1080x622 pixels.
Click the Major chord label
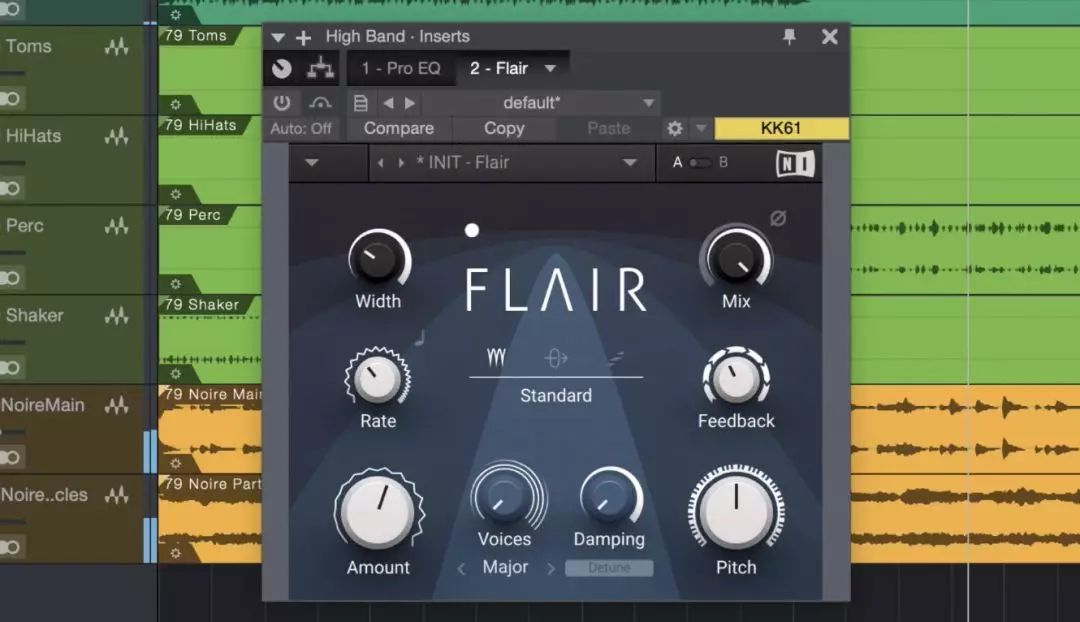pyautogui.click(x=505, y=568)
